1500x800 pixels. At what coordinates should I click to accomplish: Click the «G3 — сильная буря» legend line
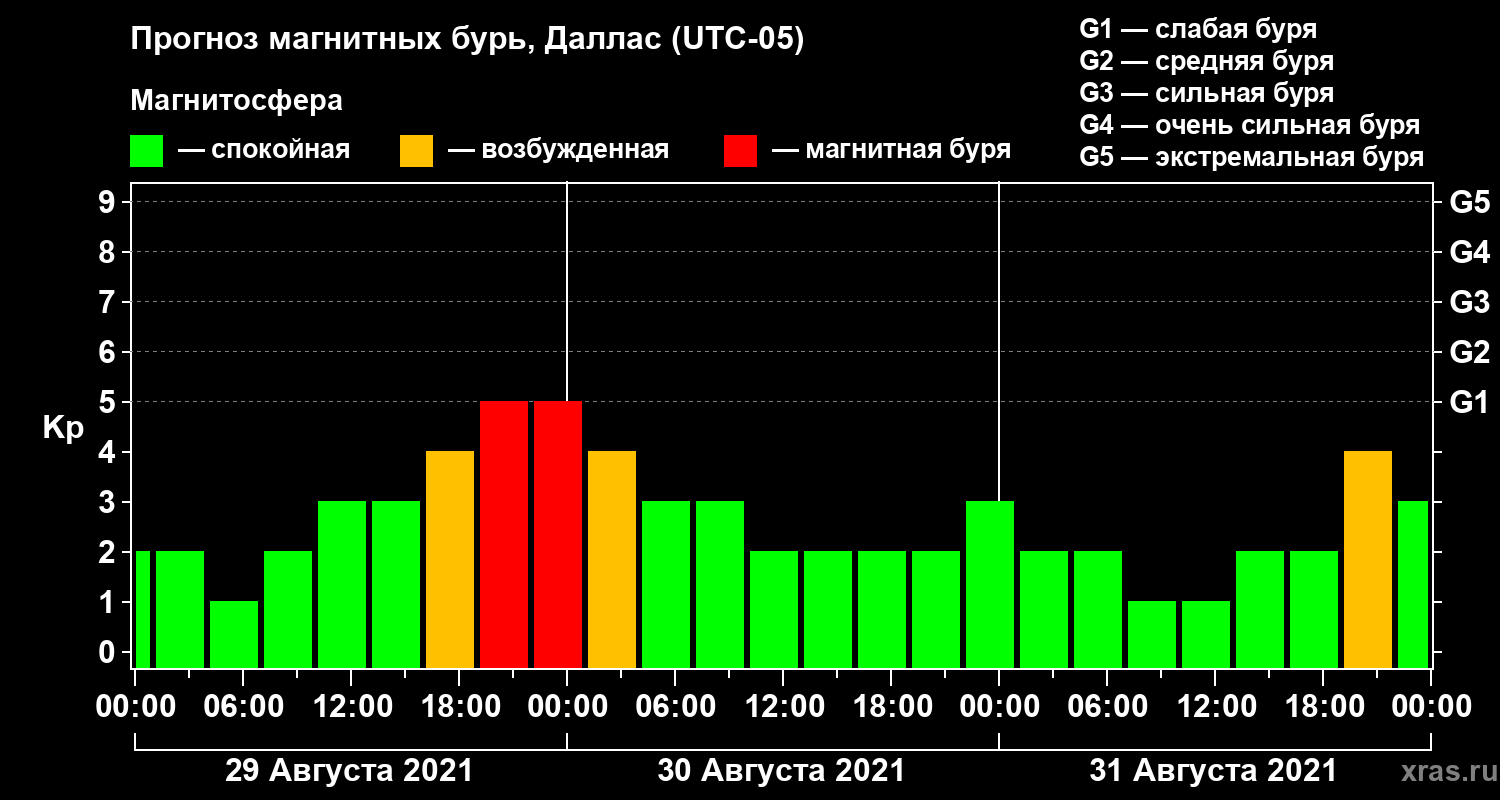coord(1206,93)
